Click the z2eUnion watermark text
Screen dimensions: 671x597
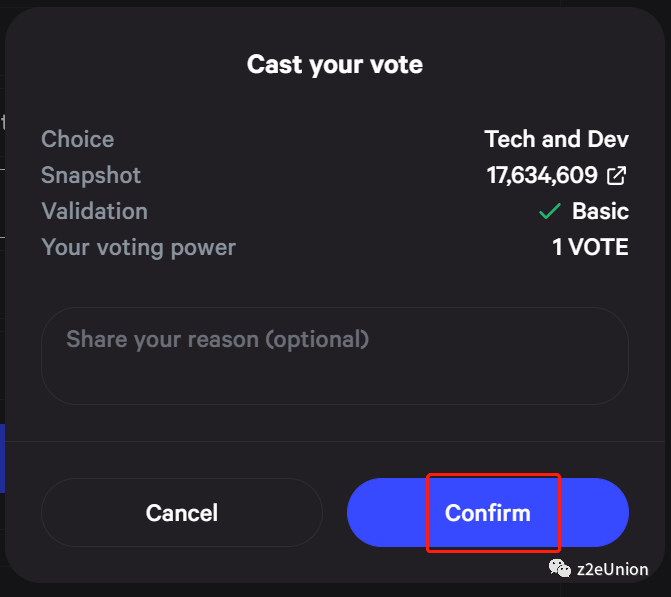pyautogui.click(x=612, y=569)
